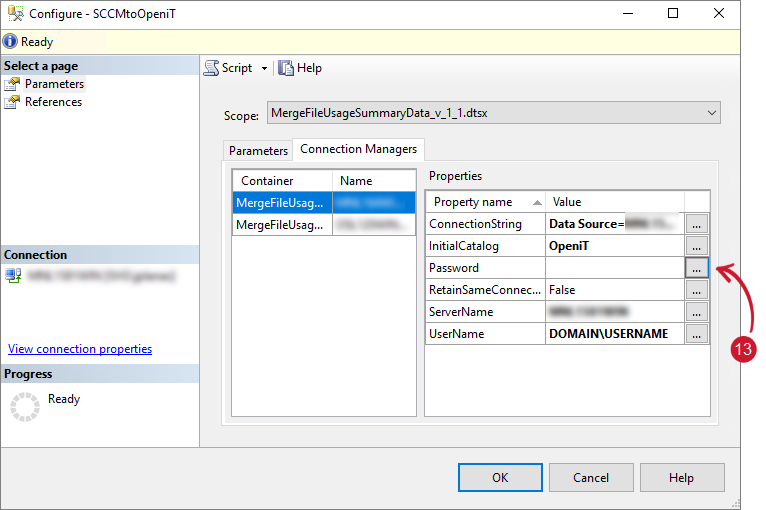766x510 pixels.
Task: Switch to the Connection Managers tab
Action: [x=358, y=149]
